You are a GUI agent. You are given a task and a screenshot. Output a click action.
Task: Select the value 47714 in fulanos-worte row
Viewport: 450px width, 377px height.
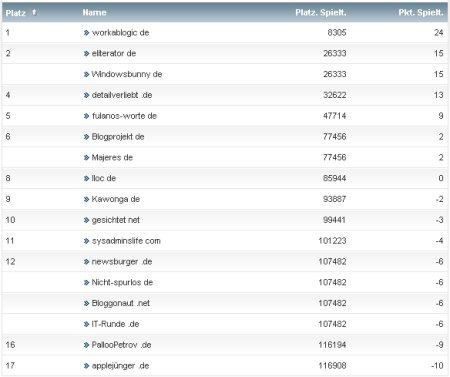335,116
